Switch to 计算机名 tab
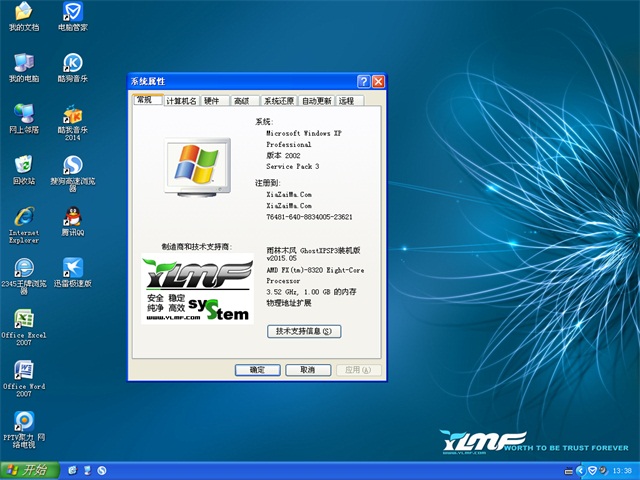The width and height of the screenshot is (640, 480). [x=181, y=101]
